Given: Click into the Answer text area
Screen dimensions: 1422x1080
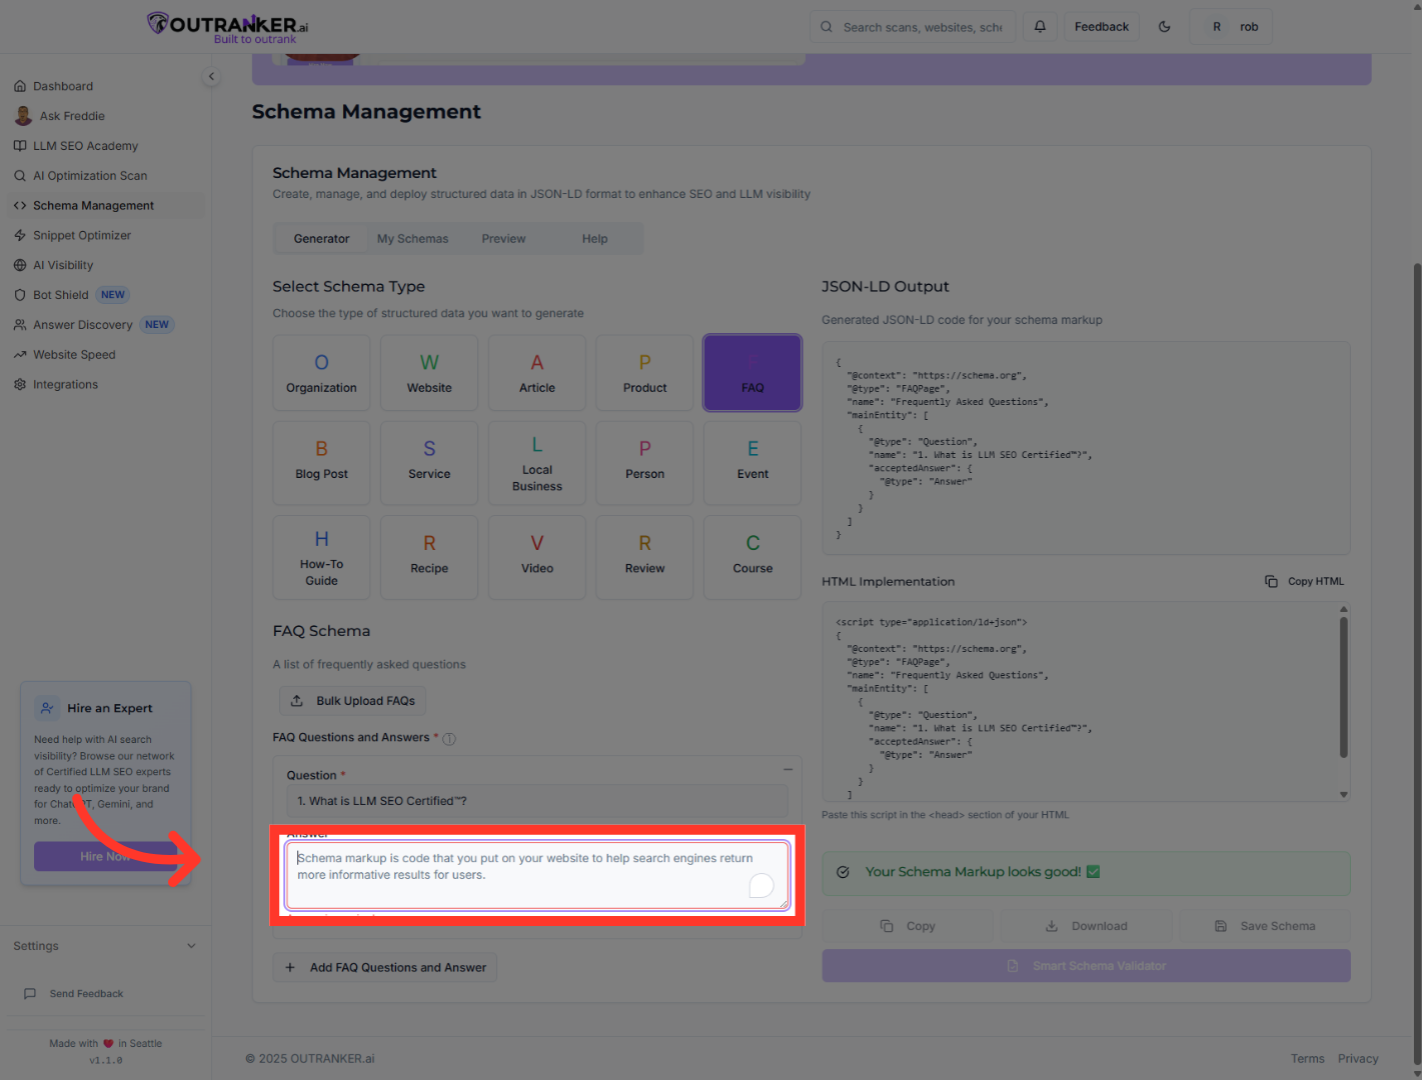Looking at the screenshot, I should pos(538,875).
